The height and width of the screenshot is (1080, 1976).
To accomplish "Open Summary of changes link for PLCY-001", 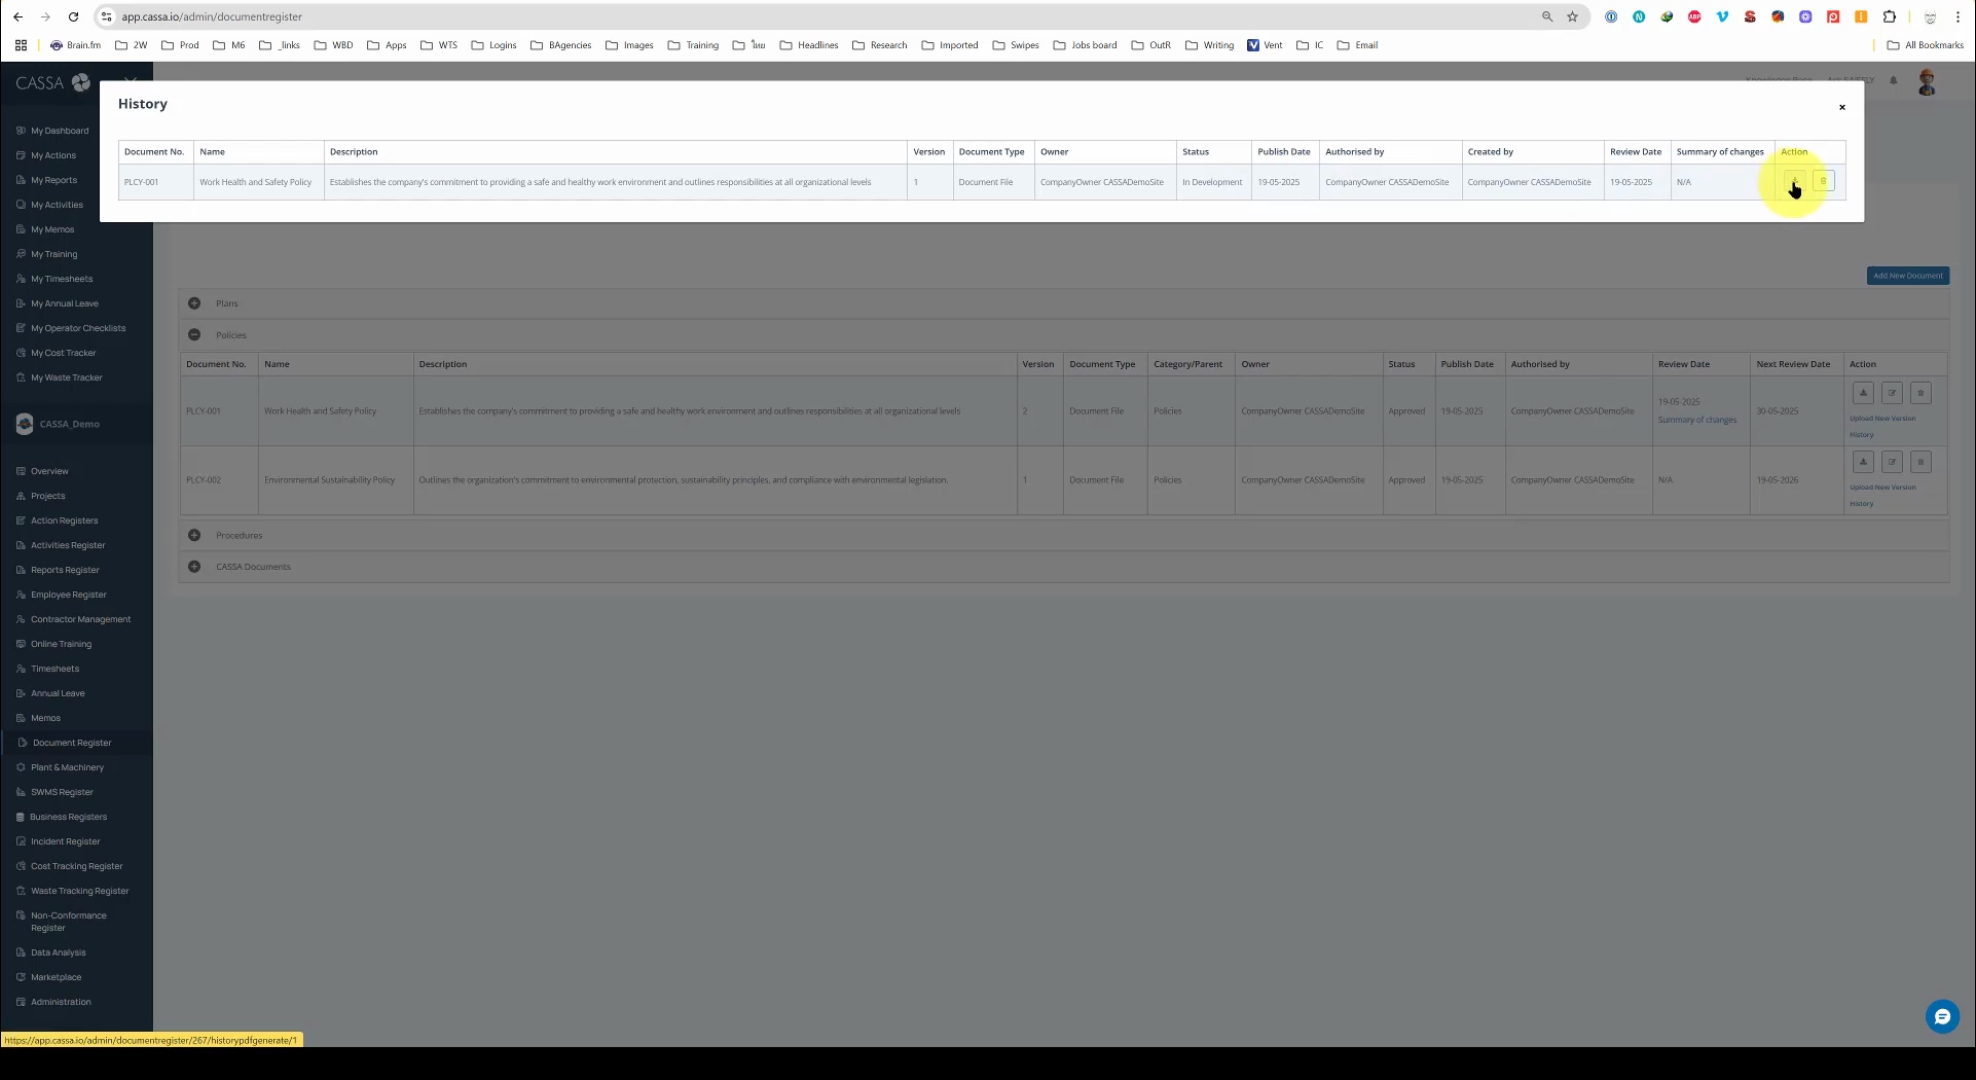I will click(x=1697, y=420).
